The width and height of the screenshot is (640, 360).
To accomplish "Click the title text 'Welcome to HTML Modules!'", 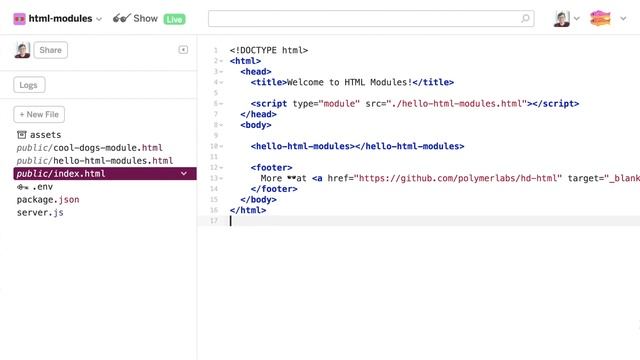I will (x=349, y=82).
